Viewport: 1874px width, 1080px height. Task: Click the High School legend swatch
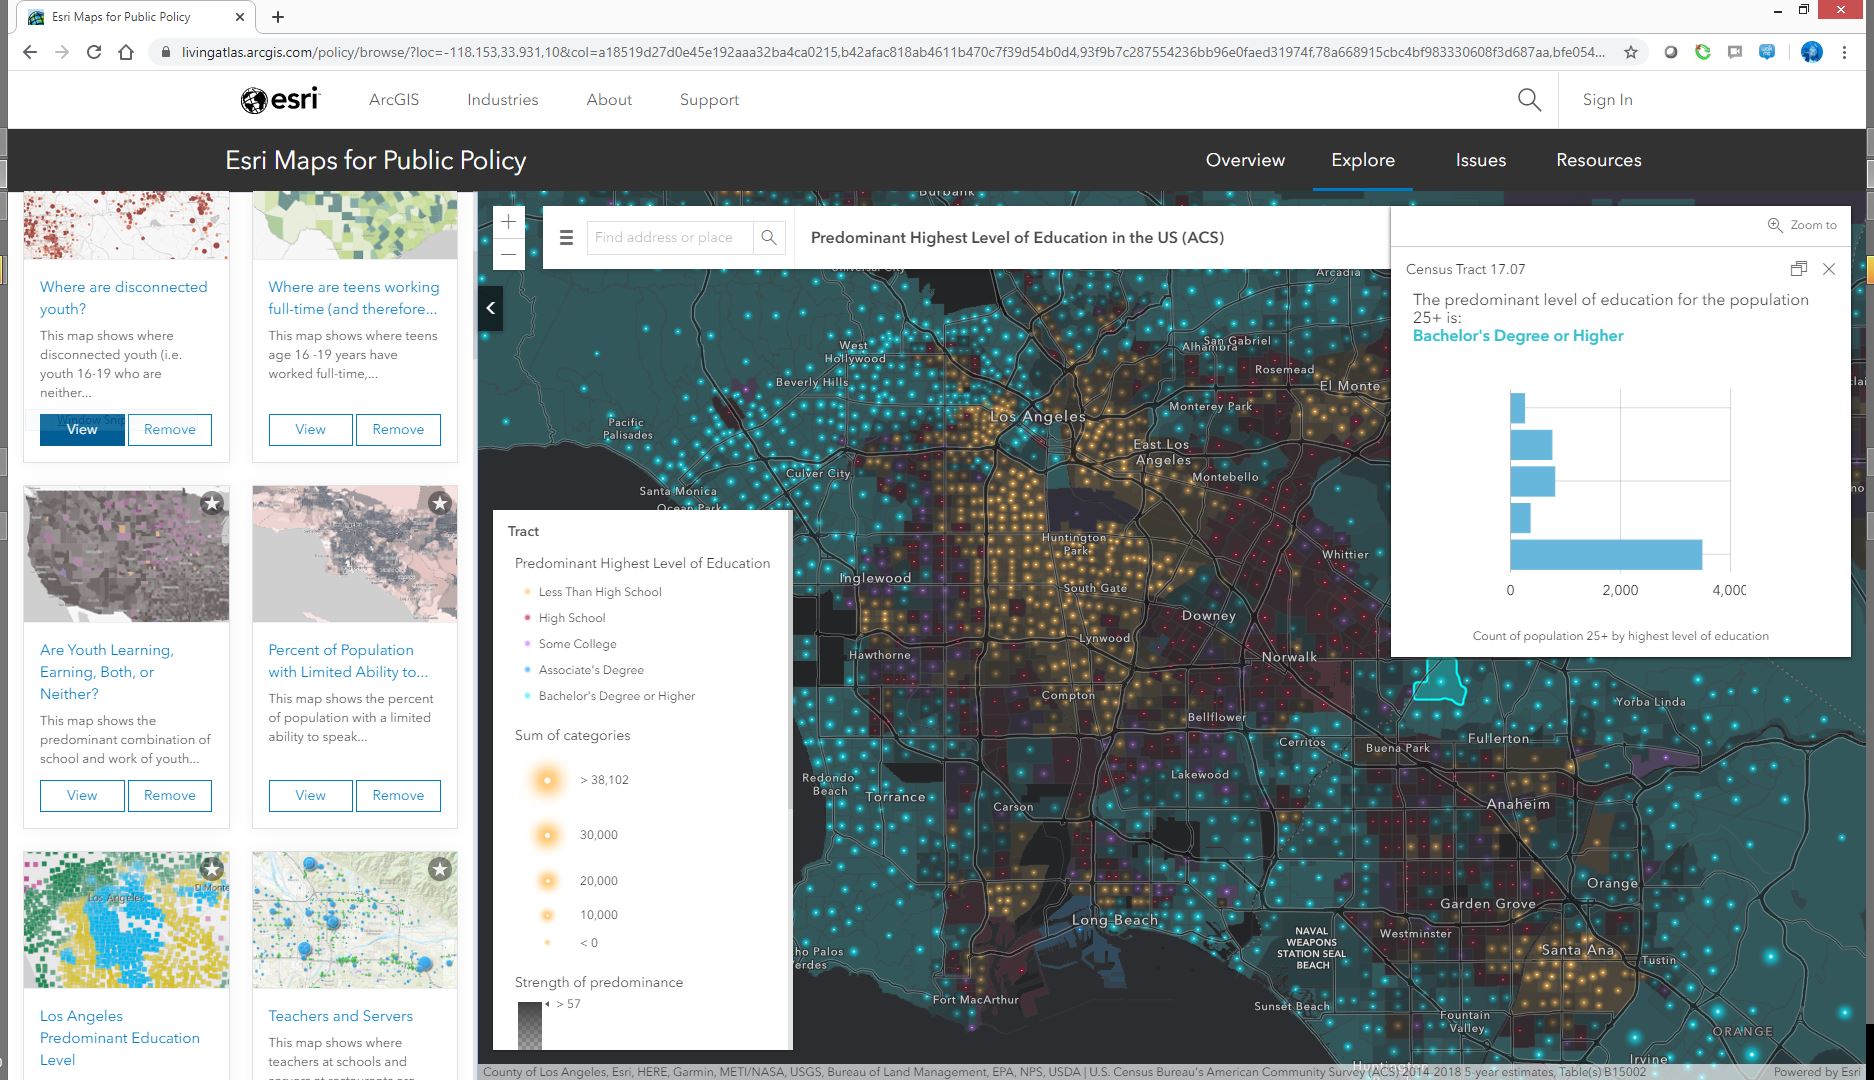(x=527, y=618)
